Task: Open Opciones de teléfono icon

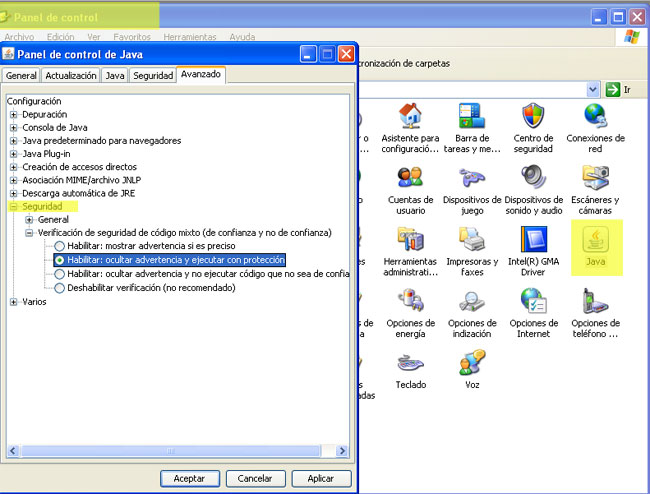Action: [595, 300]
